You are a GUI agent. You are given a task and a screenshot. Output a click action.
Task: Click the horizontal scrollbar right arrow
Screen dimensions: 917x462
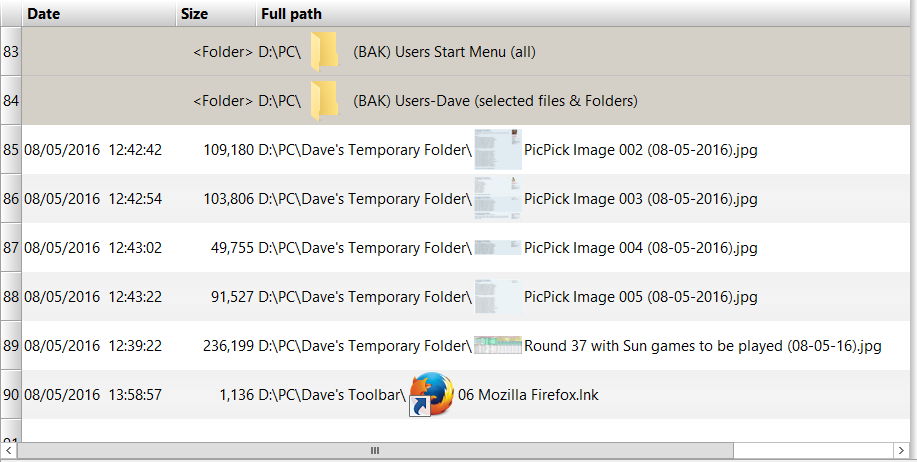click(x=901, y=450)
